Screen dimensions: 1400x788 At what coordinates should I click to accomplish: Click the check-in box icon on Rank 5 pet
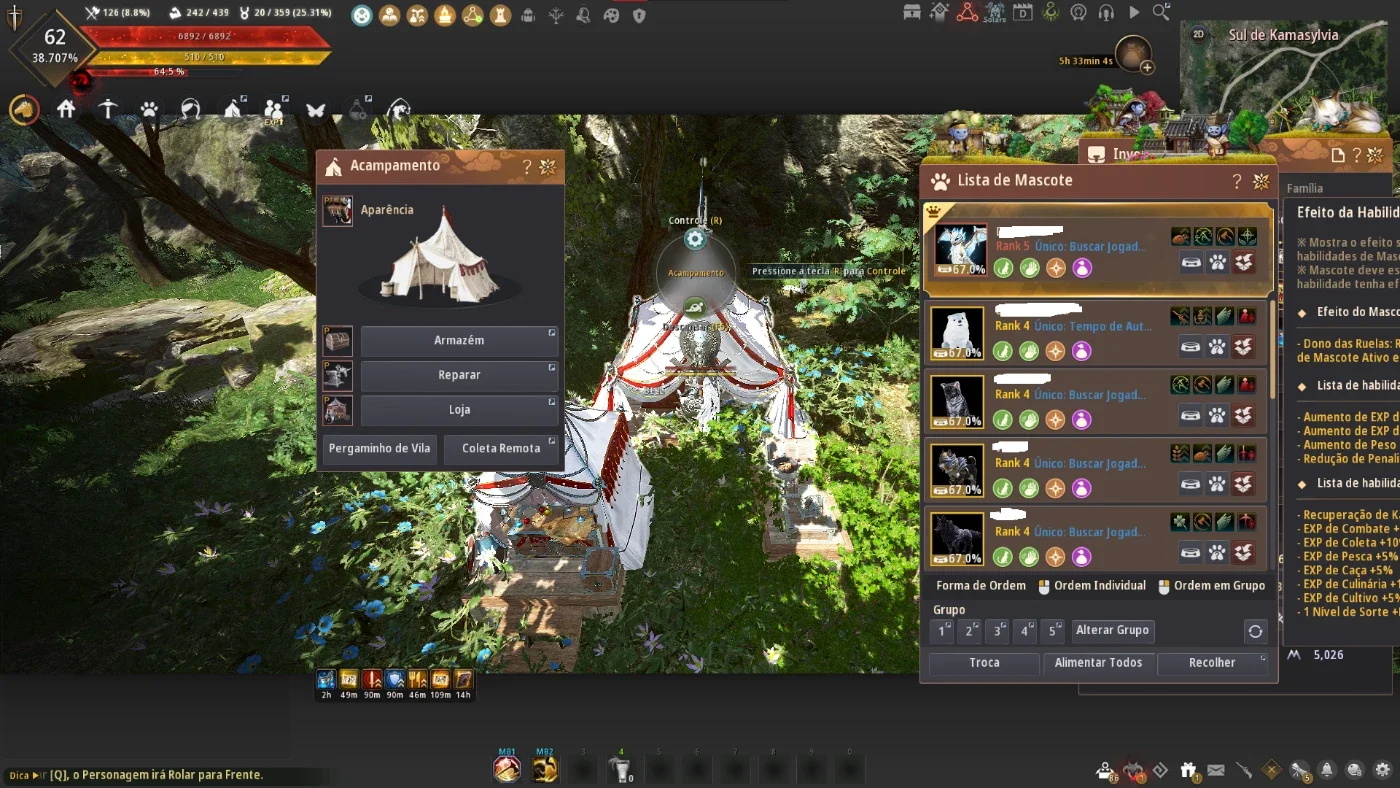click(x=1243, y=262)
